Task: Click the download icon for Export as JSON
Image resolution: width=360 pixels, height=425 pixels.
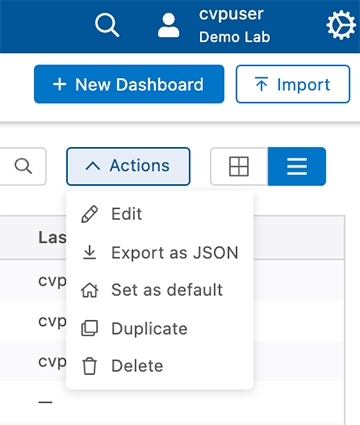Action: [x=90, y=252]
